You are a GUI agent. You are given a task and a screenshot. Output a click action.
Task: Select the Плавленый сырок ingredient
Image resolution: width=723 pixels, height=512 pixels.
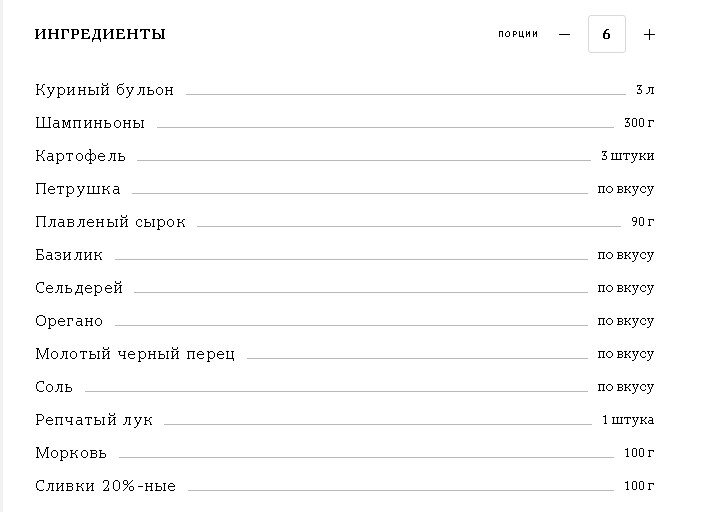[110, 222]
